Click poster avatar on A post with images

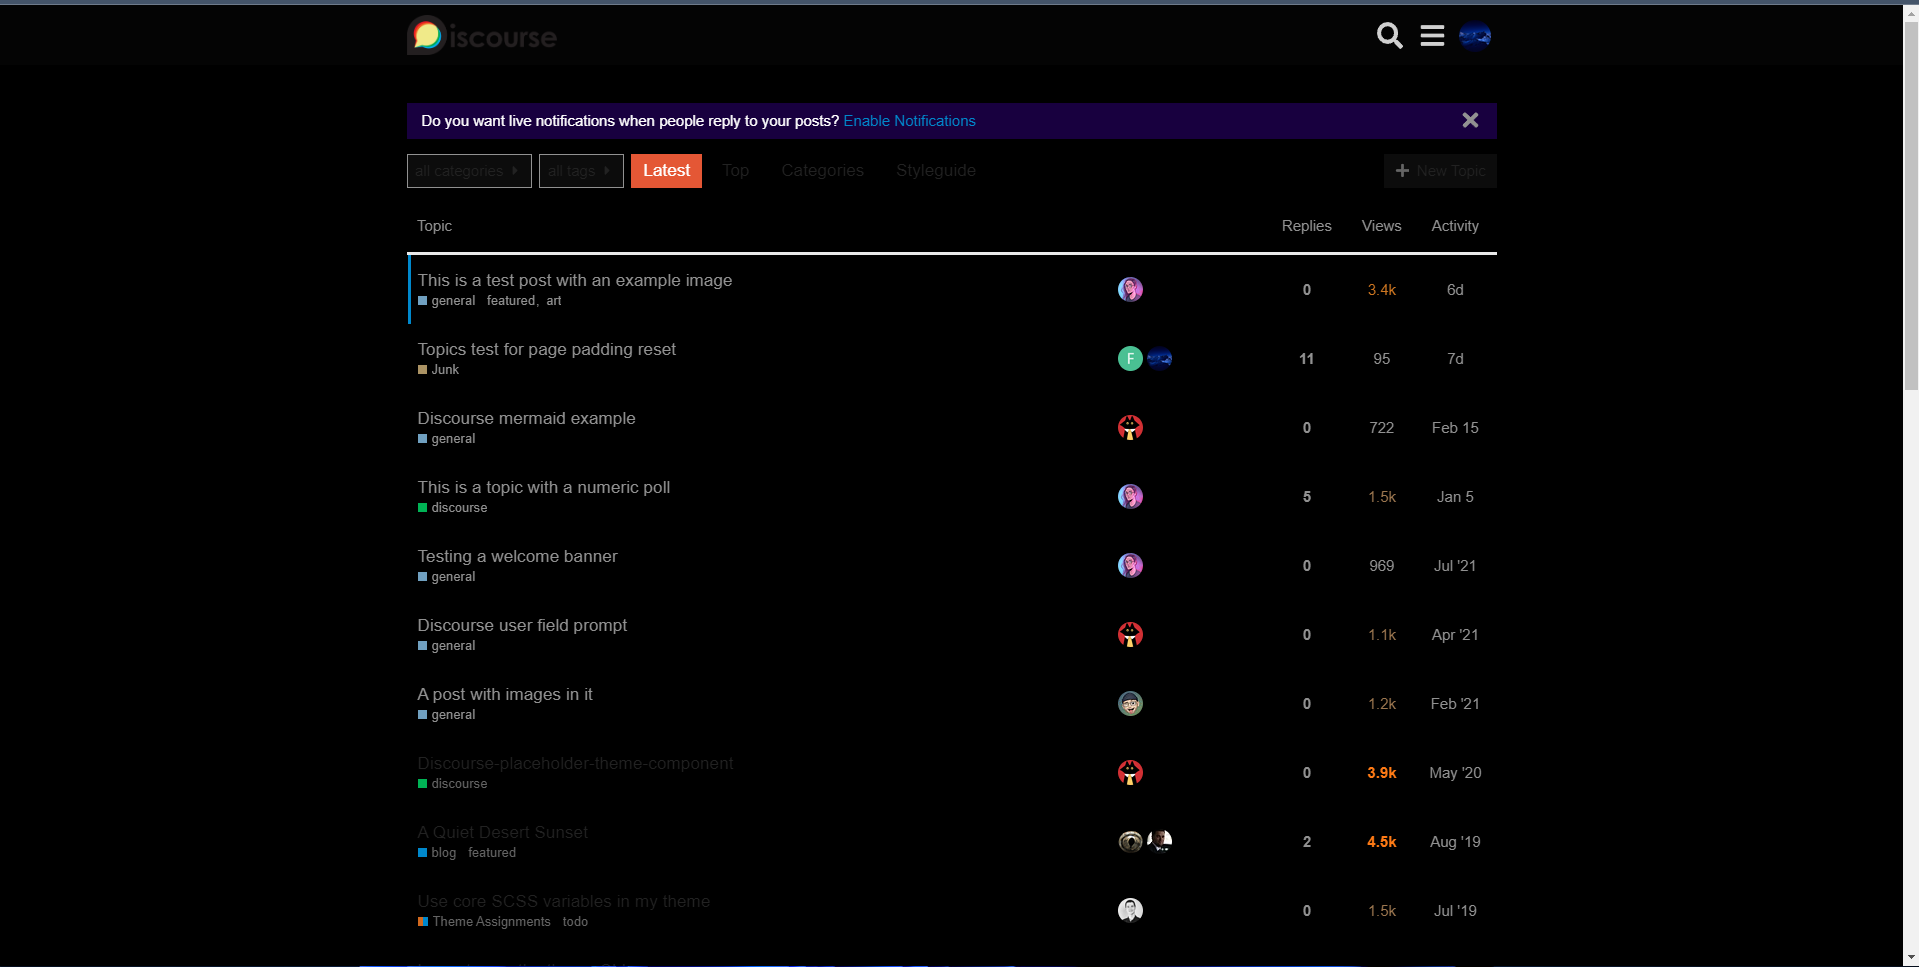pos(1130,704)
